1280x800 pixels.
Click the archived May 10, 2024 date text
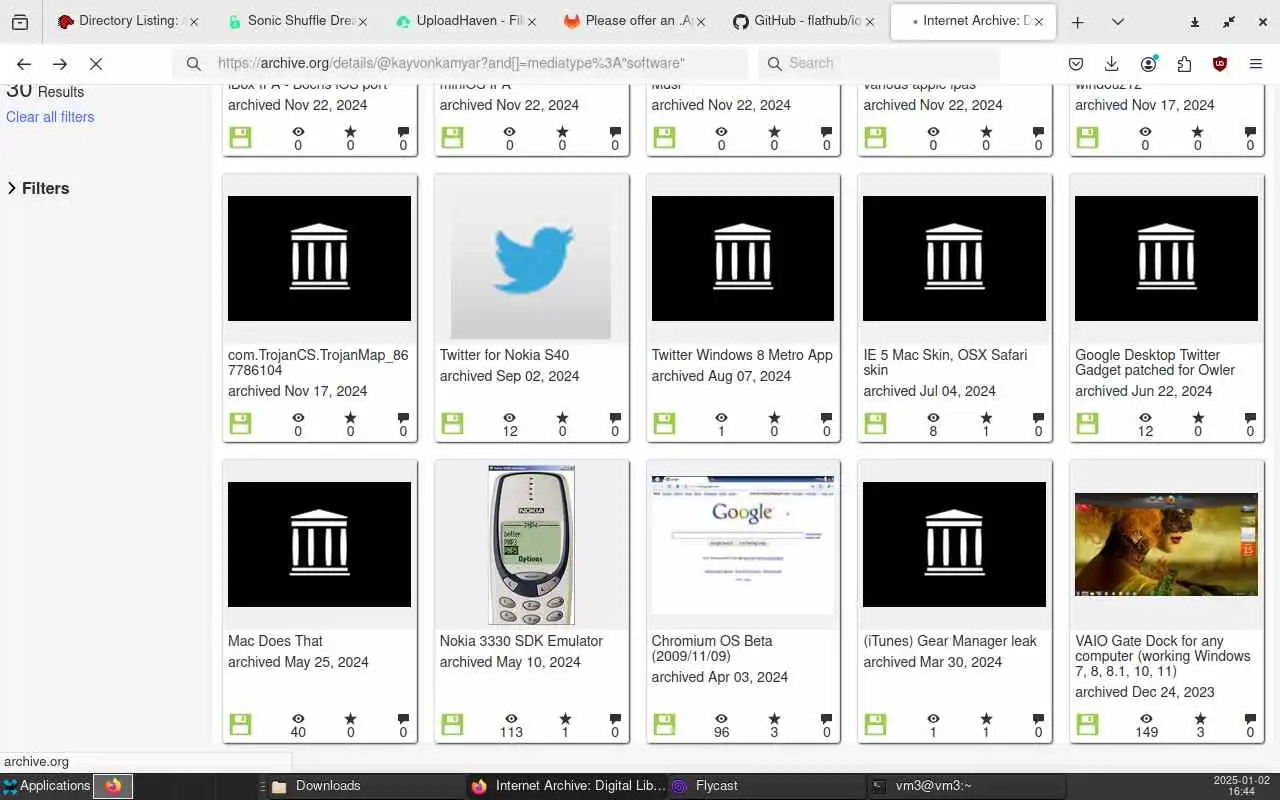510,662
